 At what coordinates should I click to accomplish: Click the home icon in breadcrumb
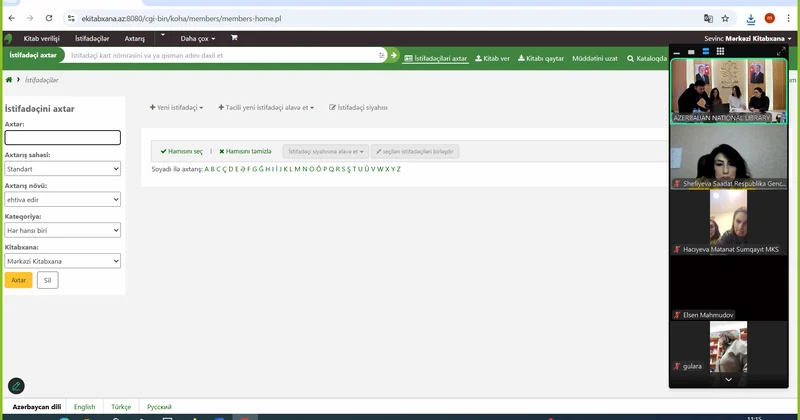(x=9, y=79)
